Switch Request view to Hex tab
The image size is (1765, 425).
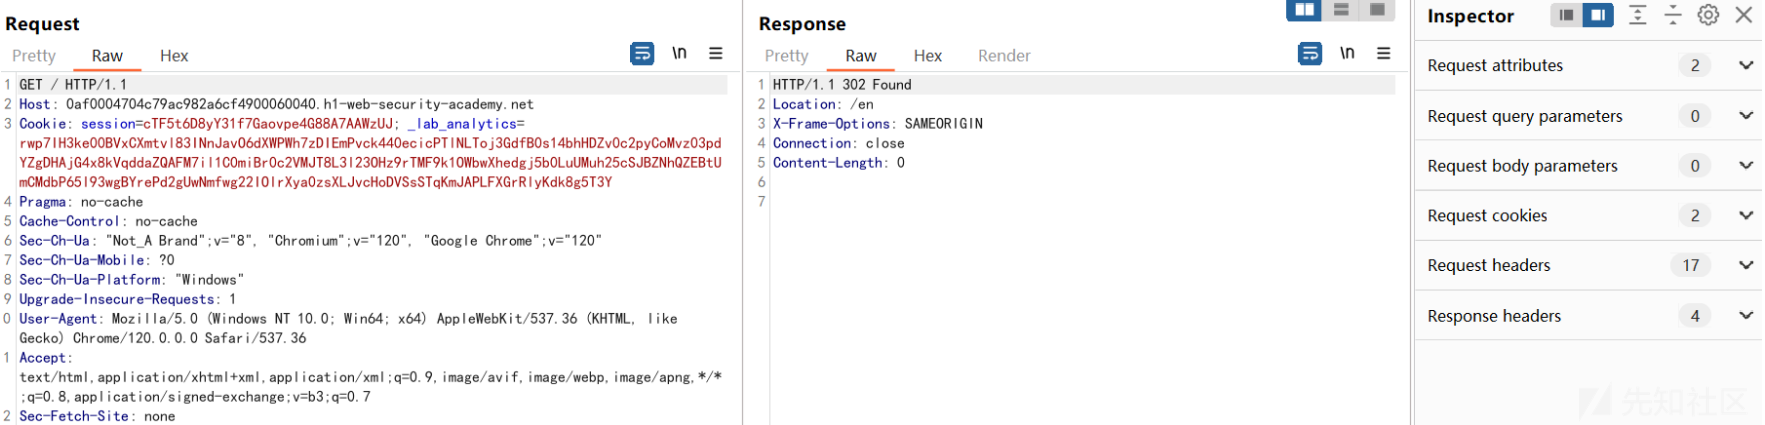click(x=174, y=56)
